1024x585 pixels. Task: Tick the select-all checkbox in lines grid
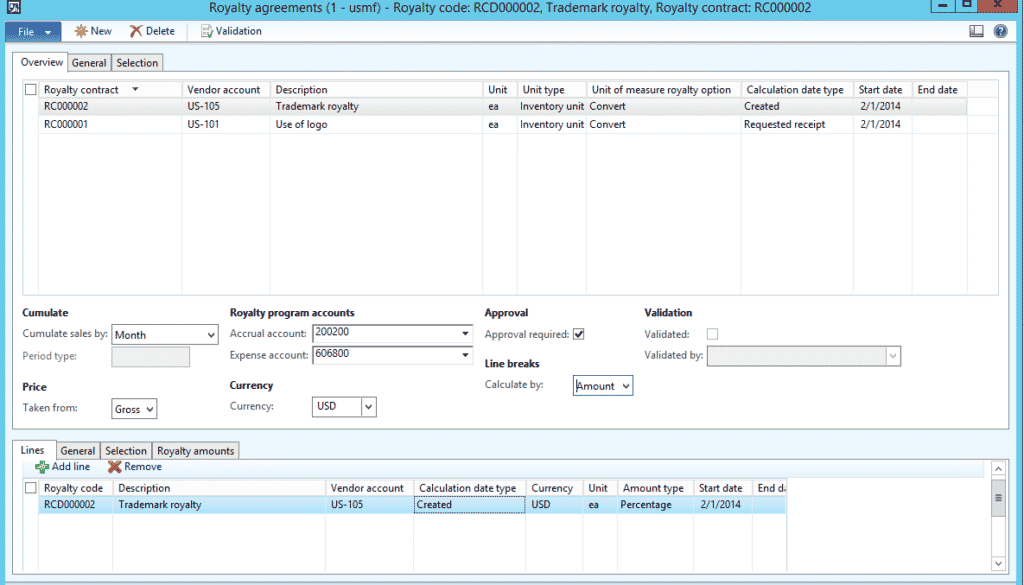tap(31, 488)
